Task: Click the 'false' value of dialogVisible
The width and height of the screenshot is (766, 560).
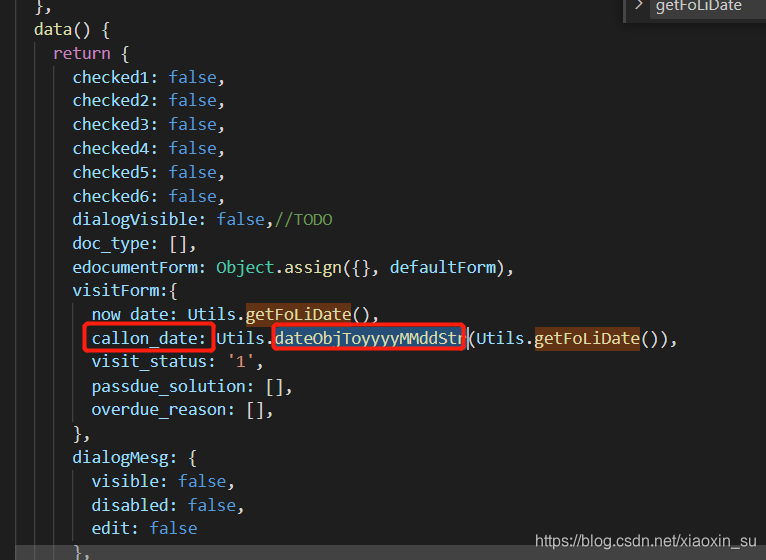Action: pos(240,220)
